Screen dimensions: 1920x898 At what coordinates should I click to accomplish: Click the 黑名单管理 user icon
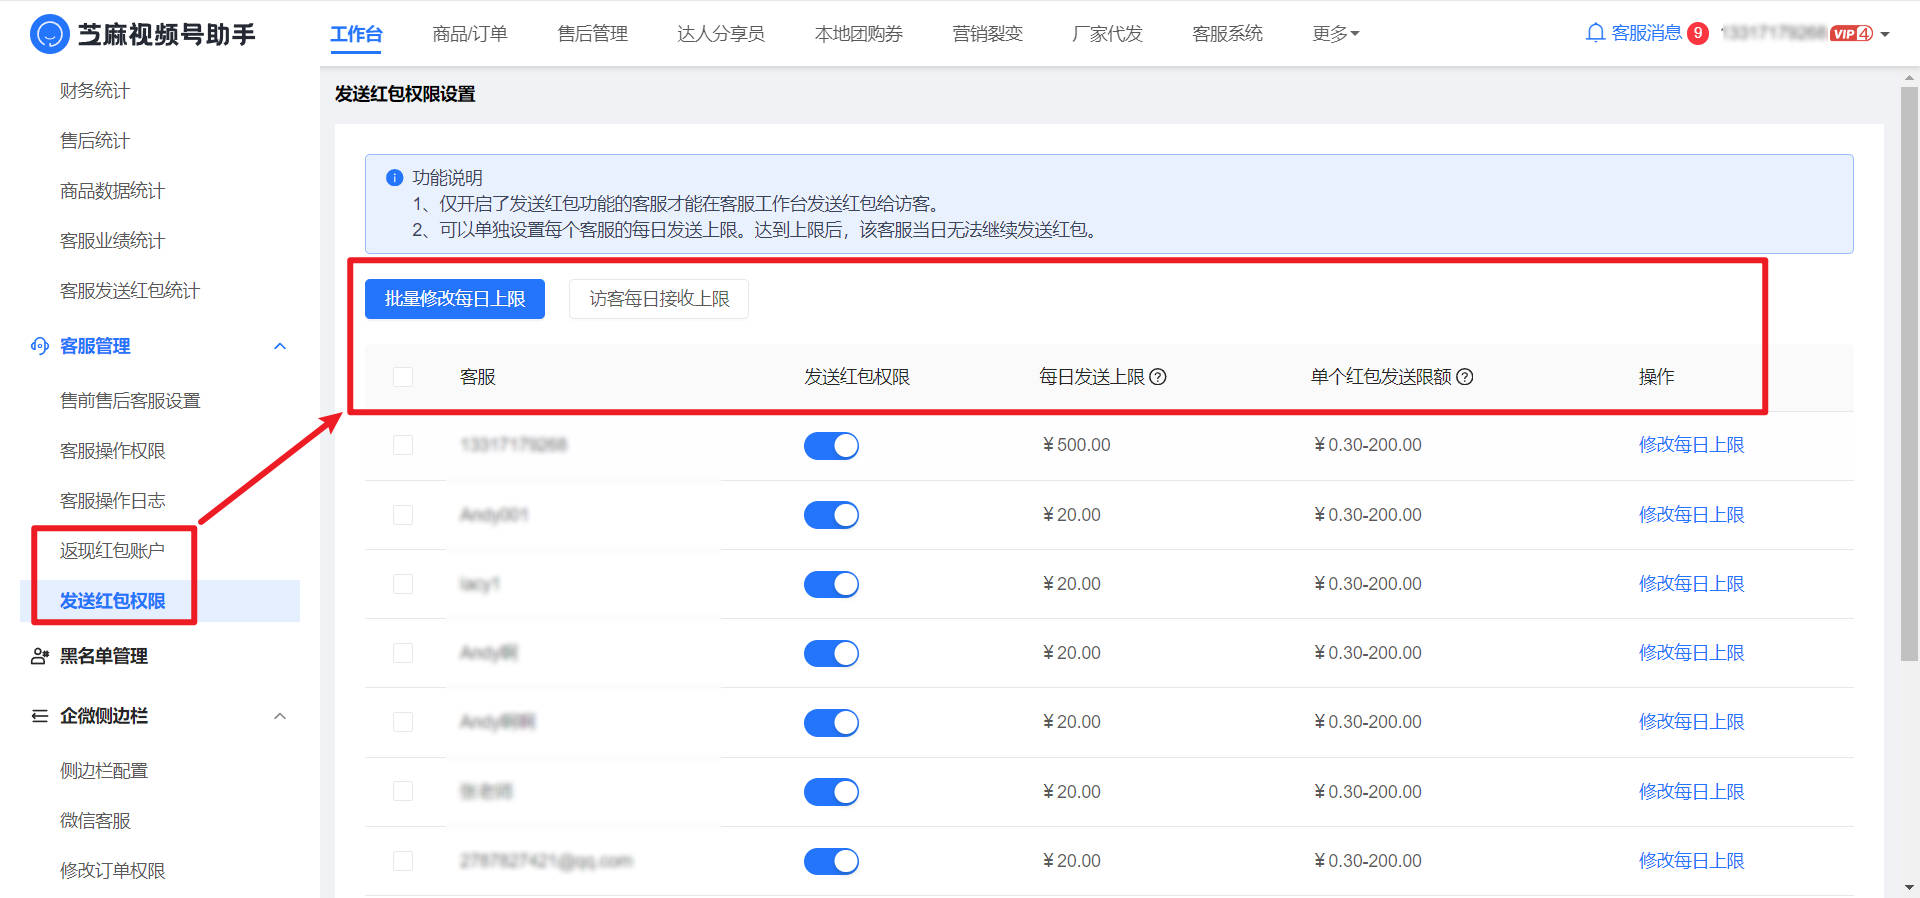tap(40, 656)
